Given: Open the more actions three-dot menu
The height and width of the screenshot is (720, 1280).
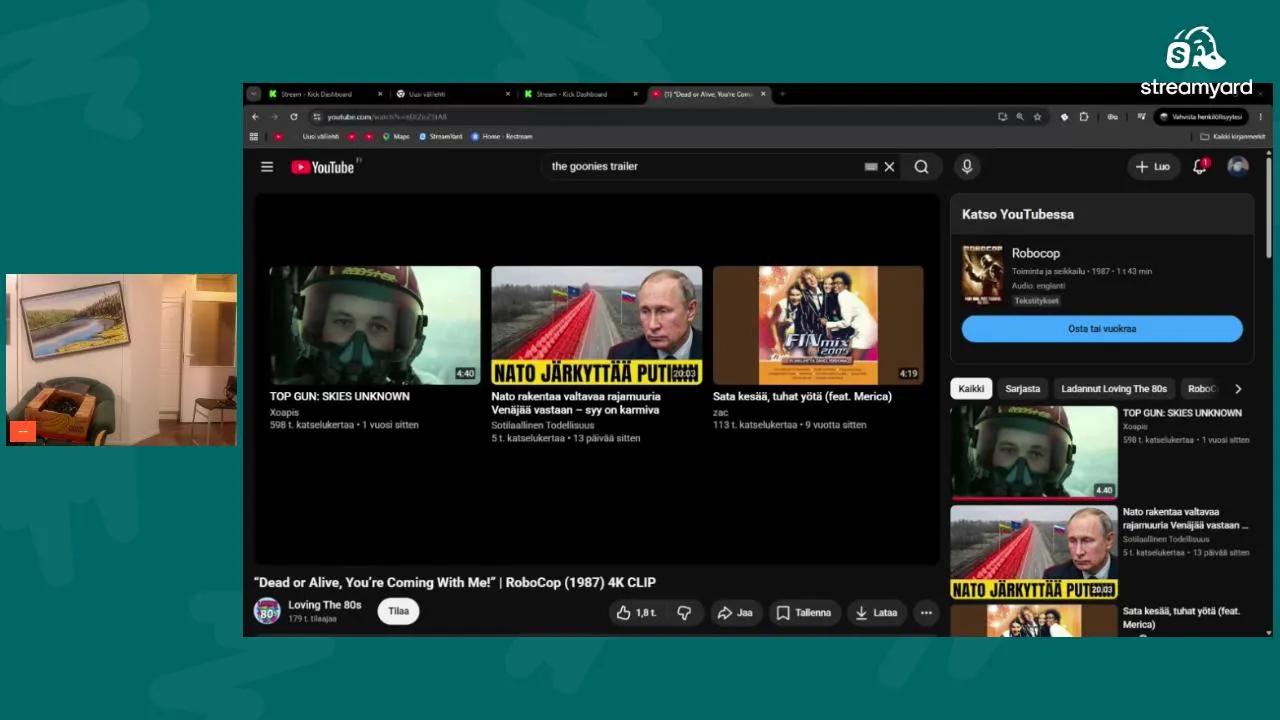Looking at the screenshot, I should point(926,613).
